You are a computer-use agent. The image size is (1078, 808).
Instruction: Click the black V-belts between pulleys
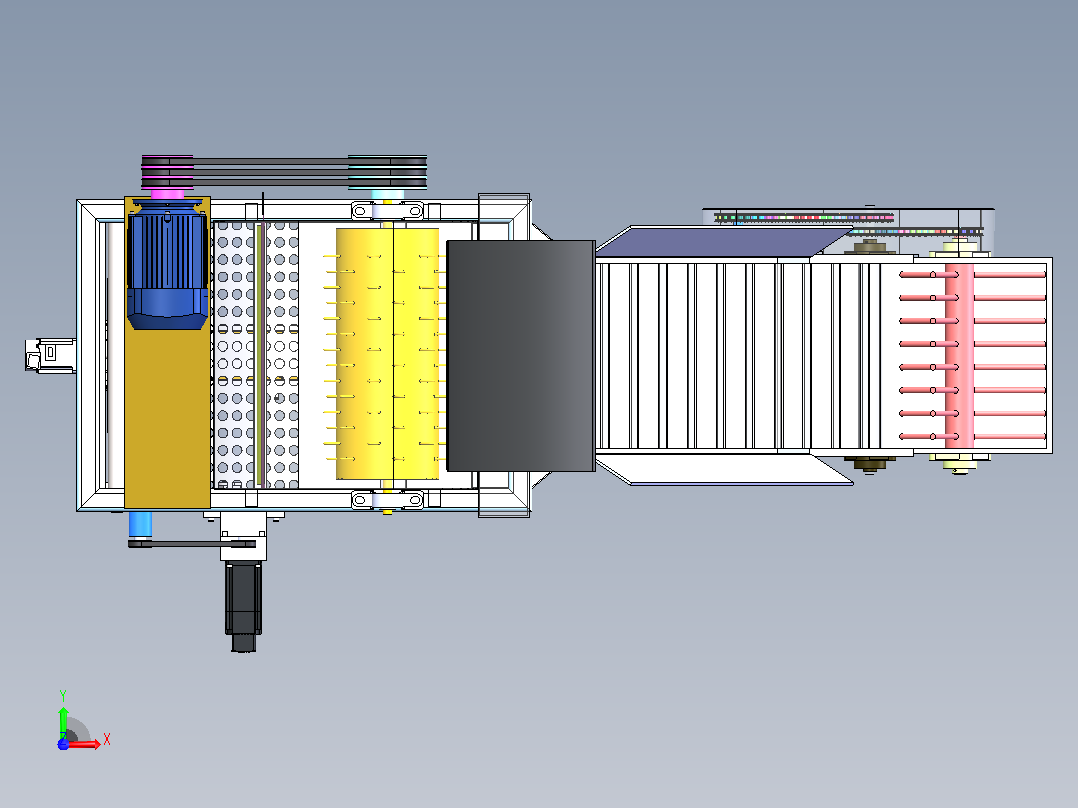click(284, 171)
